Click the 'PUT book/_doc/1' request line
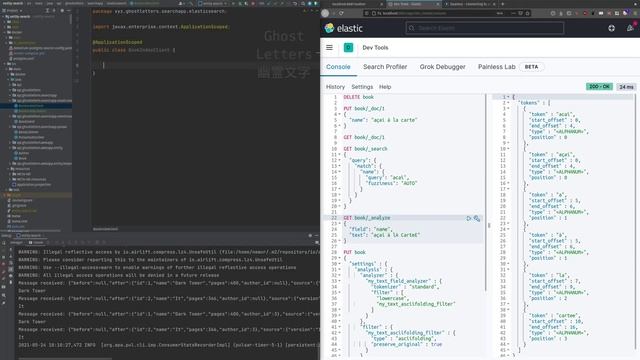The width and height of the screenshot is (640, 360). 364,109
